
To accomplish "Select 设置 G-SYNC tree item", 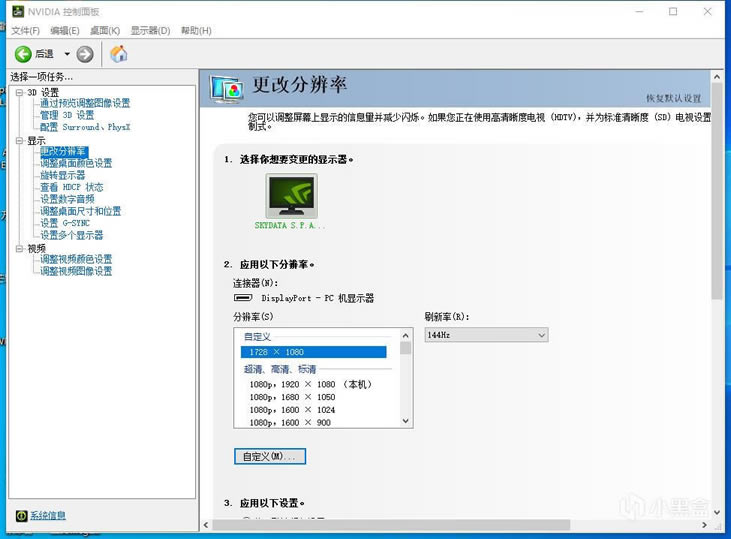I will click(x=65, y=223).
